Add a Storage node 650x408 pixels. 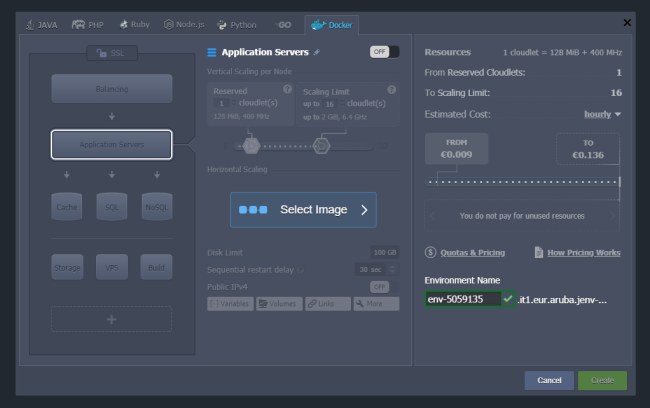(67, 267)
